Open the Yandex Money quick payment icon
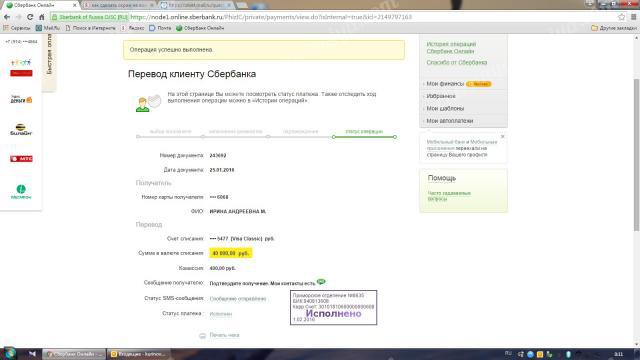The height and width of the screenshot is (360, 640). 21,100
